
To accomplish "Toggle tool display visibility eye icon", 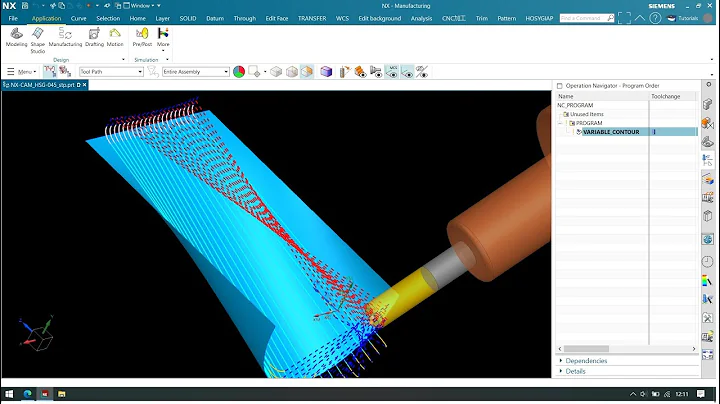I will pos(376,72).
